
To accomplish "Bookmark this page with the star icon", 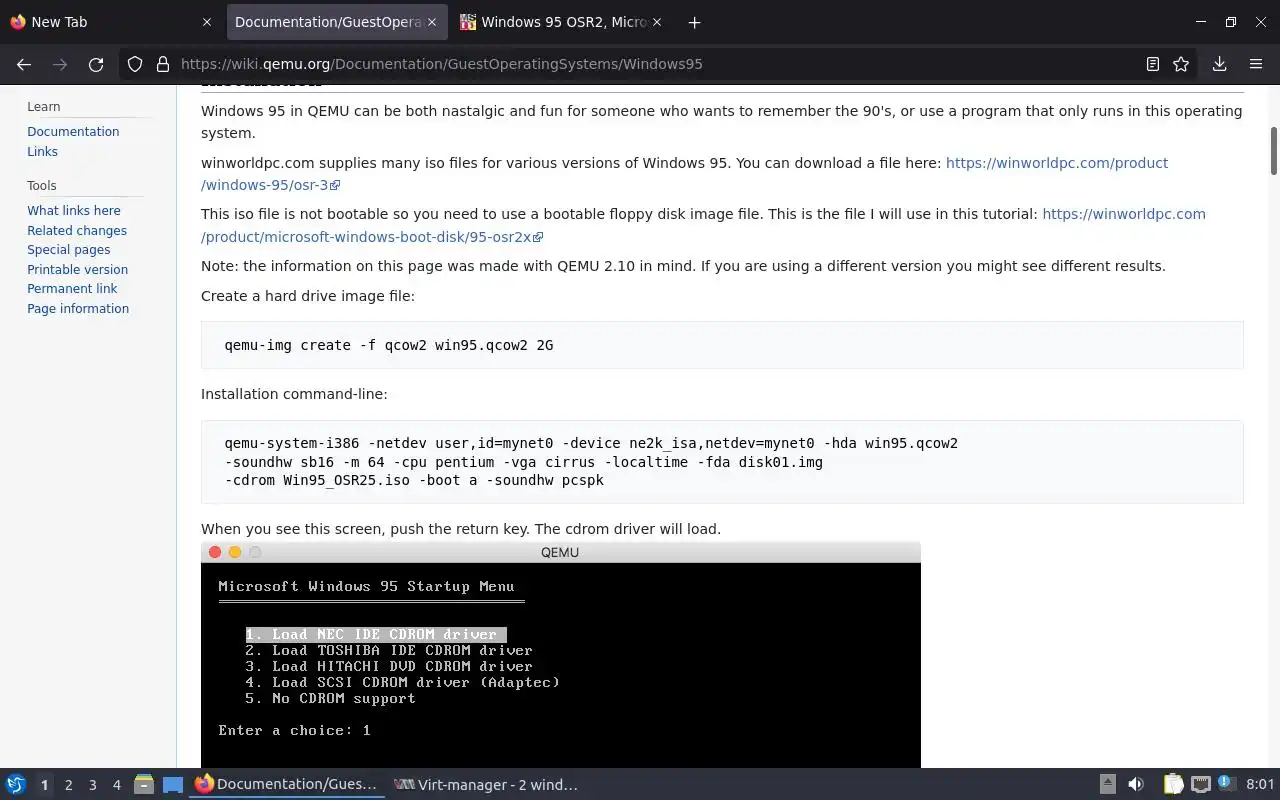I will [x=1181, y=64].
